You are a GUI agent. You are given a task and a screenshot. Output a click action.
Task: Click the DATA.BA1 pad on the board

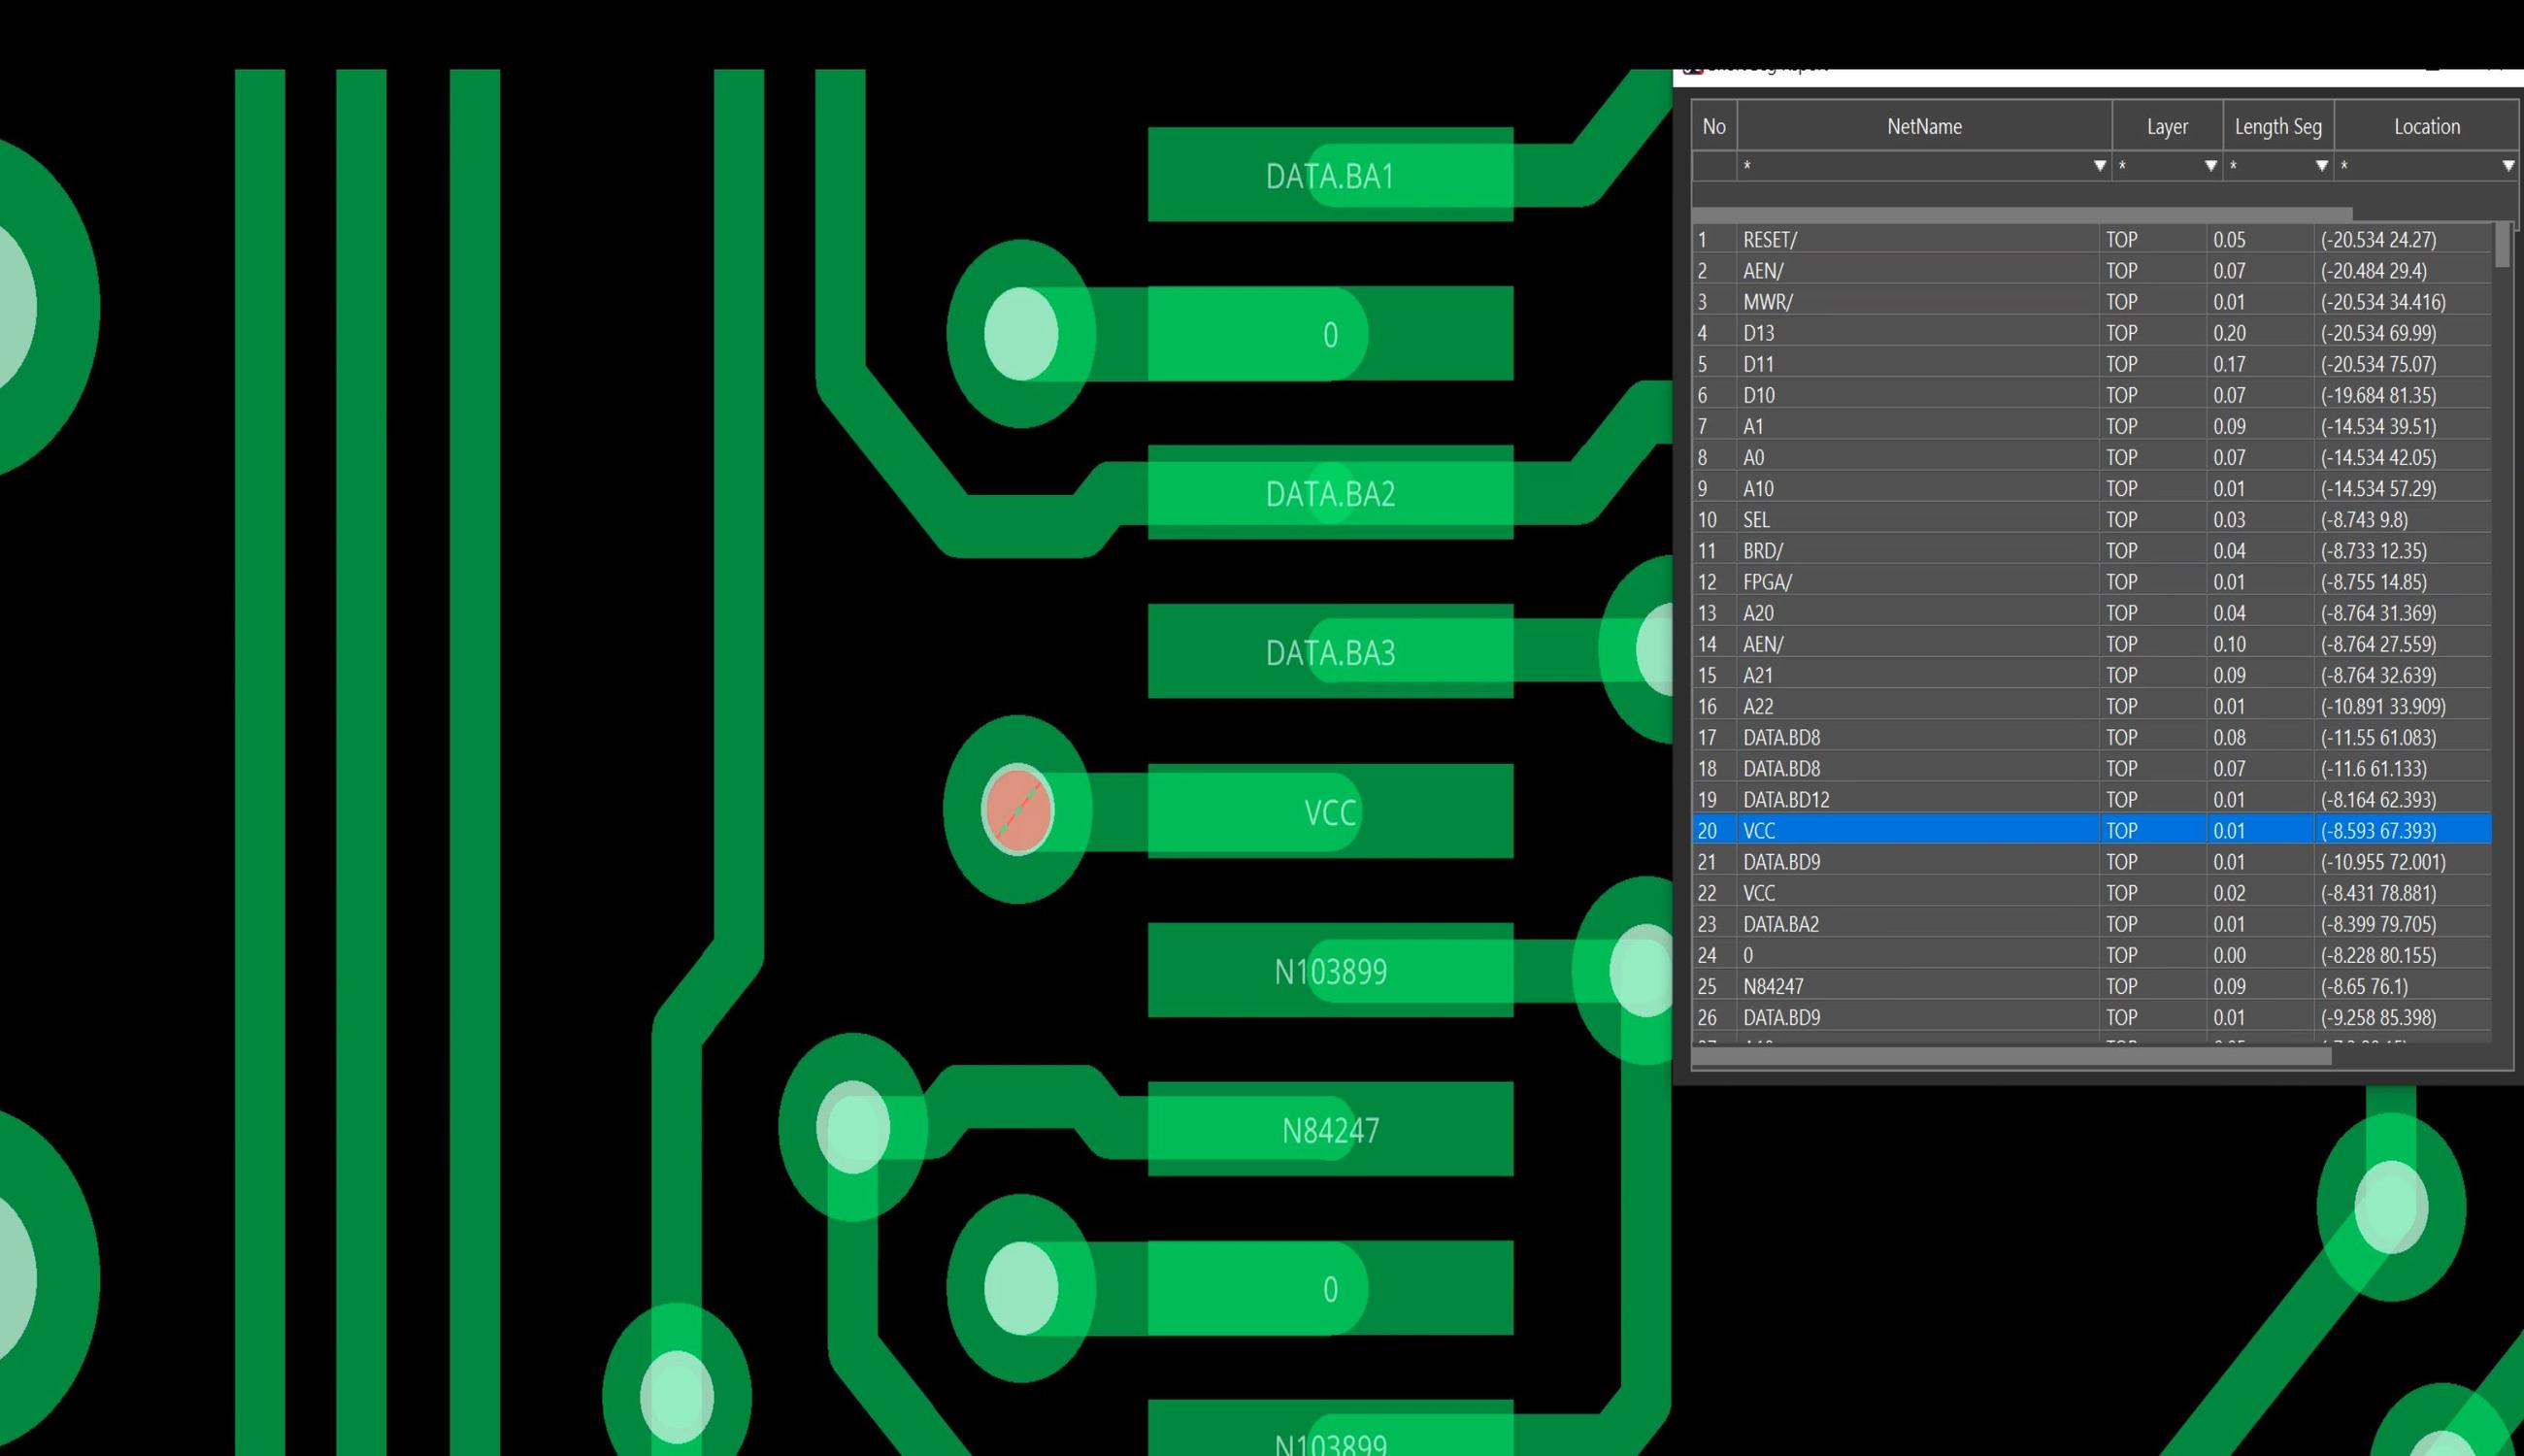[x=1330, y=175]
